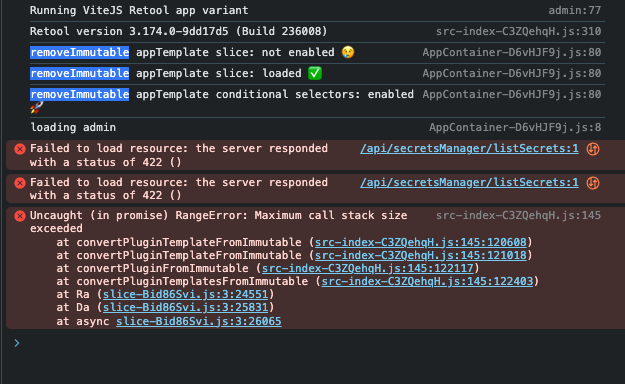The height and width of the screenshot is (384, 625).
Task: Click removeImmutable badge on the conditional selectors row
Action: (79, 95)
